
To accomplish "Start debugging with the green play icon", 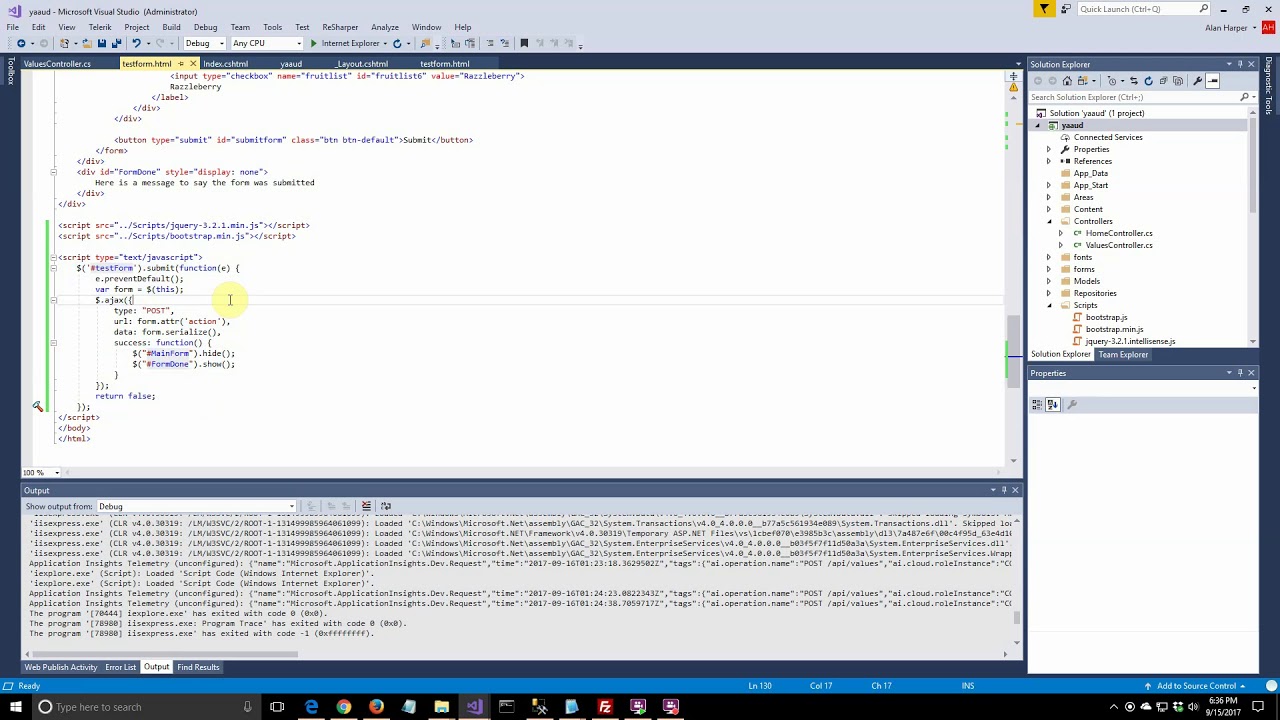I will (313, 43).
